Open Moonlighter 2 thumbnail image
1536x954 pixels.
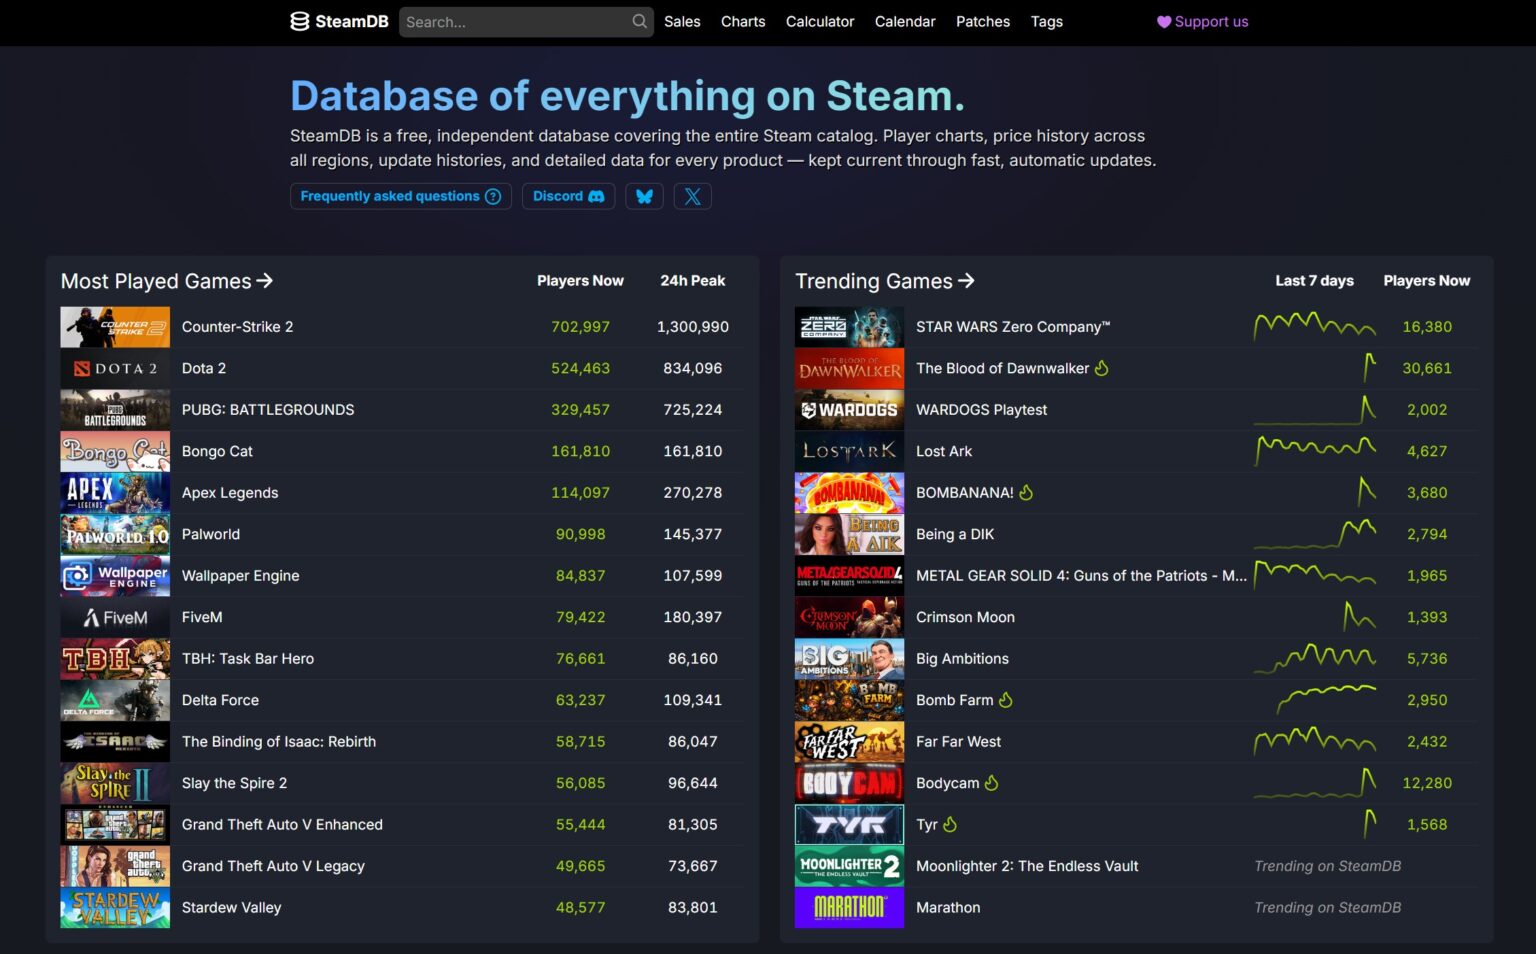pos(849,866)
